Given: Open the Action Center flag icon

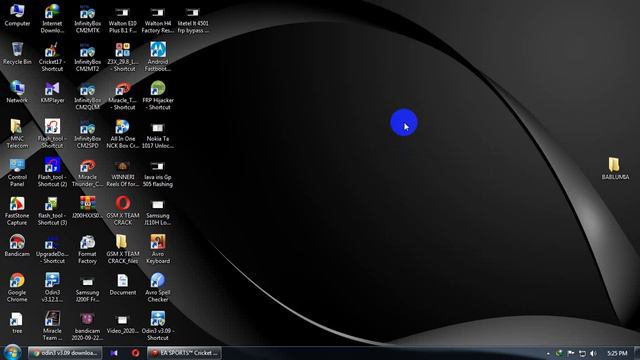Looking at the screenshot, I should pos(571,353).
